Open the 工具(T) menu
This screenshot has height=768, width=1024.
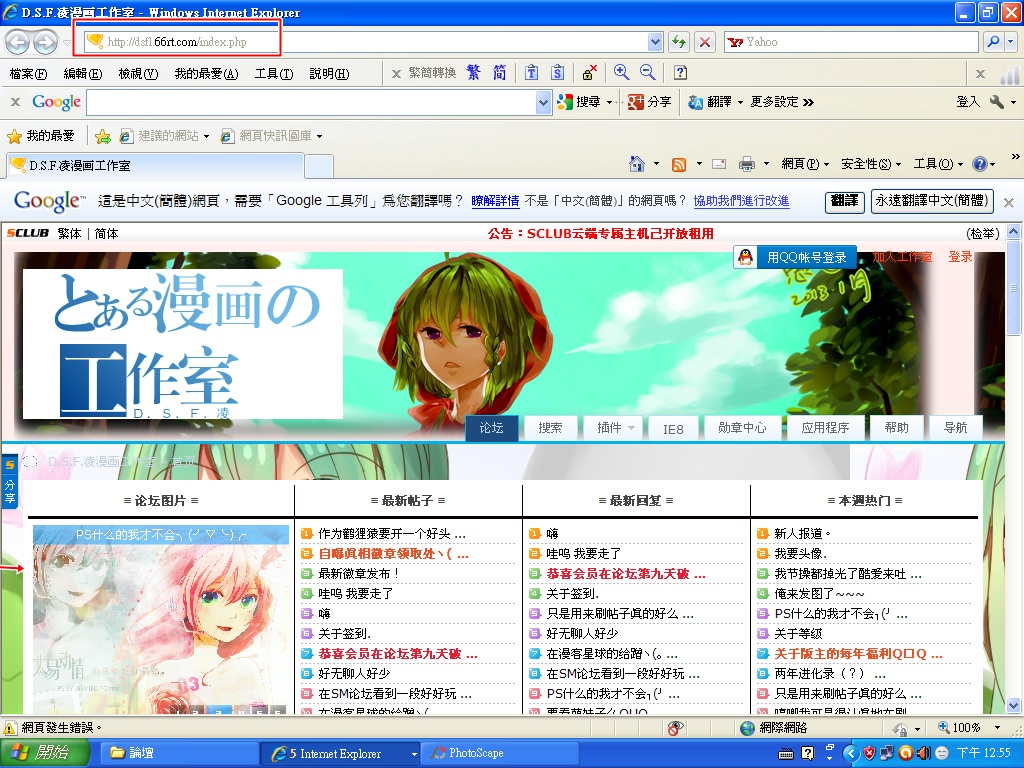(x=274, y=74)
